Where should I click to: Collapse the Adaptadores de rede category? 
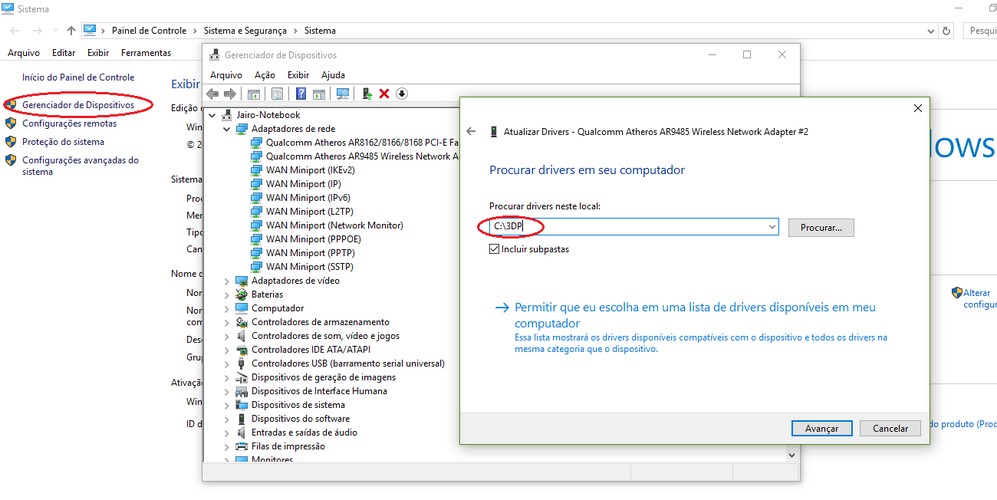(226, 128)
